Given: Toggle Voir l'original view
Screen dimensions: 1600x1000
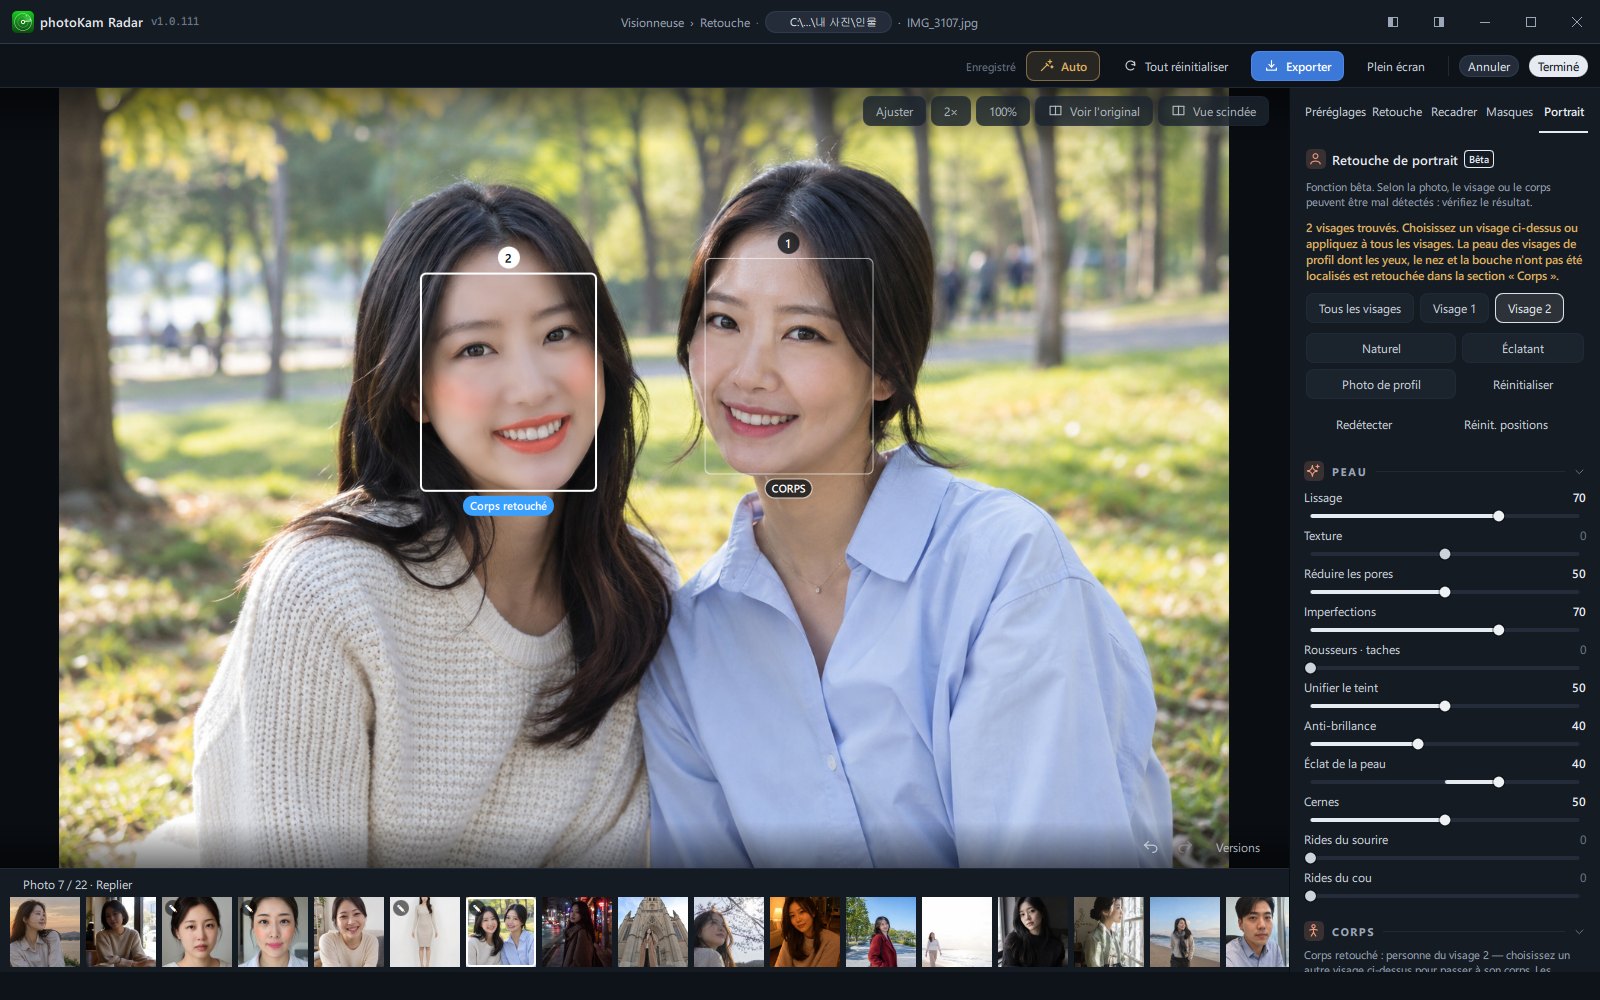Looking at the screenshot, I should [x=1094, y=111].
